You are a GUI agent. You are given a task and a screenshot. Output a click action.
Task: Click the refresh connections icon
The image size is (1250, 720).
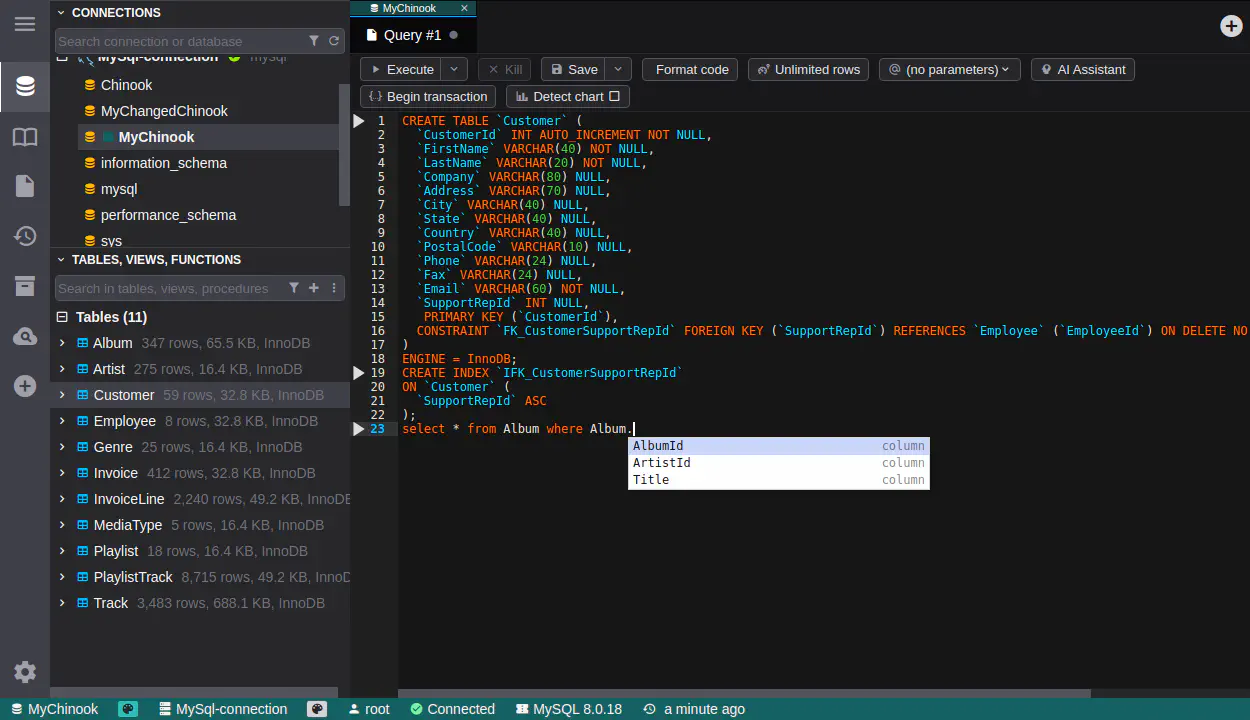click(x=334, y=41)
